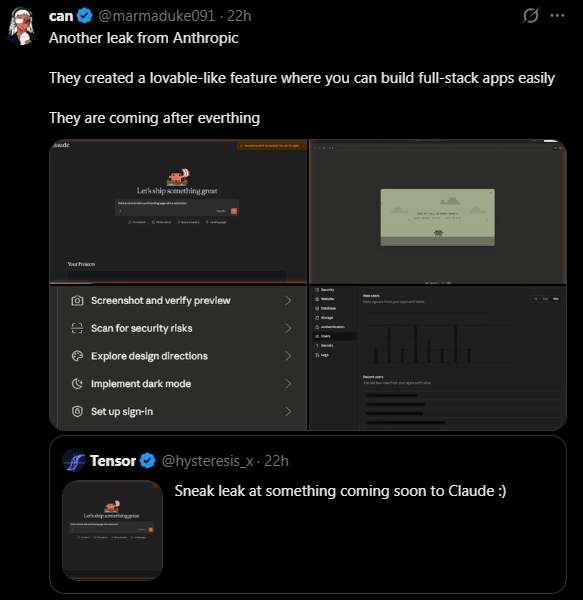The image size is (583, 600).
Task: Click Tensor's verified badge
Action: 147,460
